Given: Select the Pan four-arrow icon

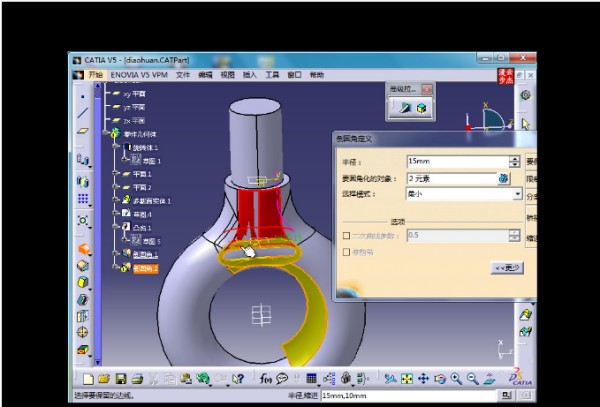Looking at the screenshot, I should [x=424, y=379].
